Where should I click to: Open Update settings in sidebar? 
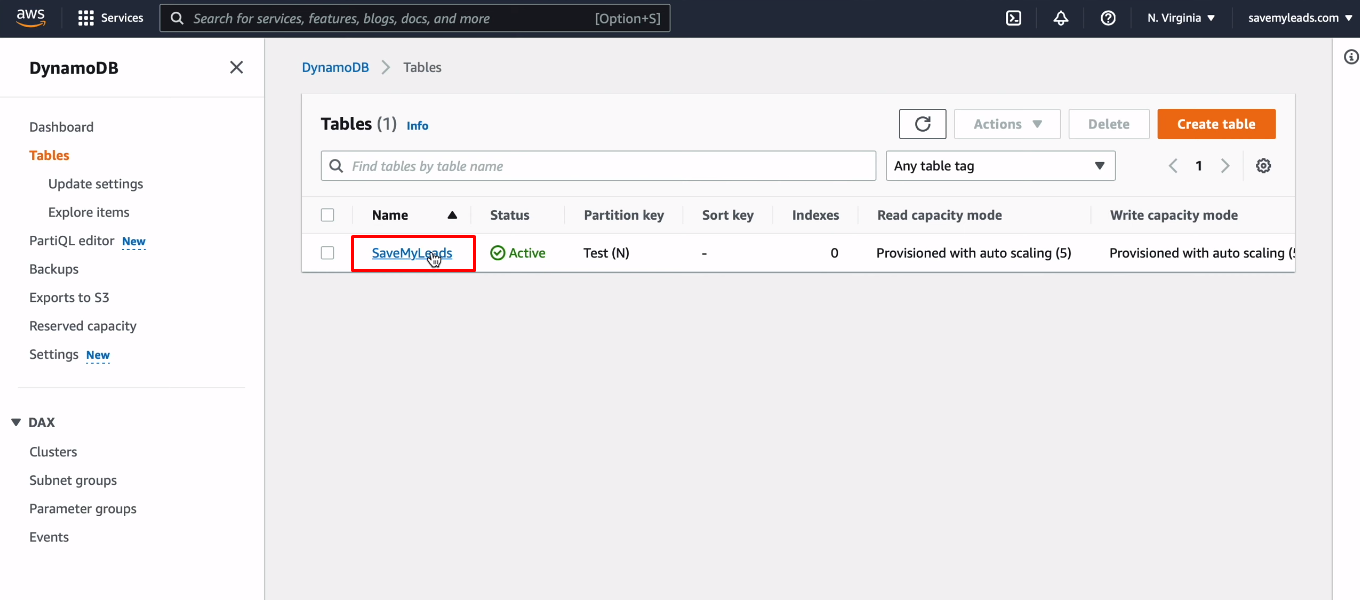(x=95, y=184)
